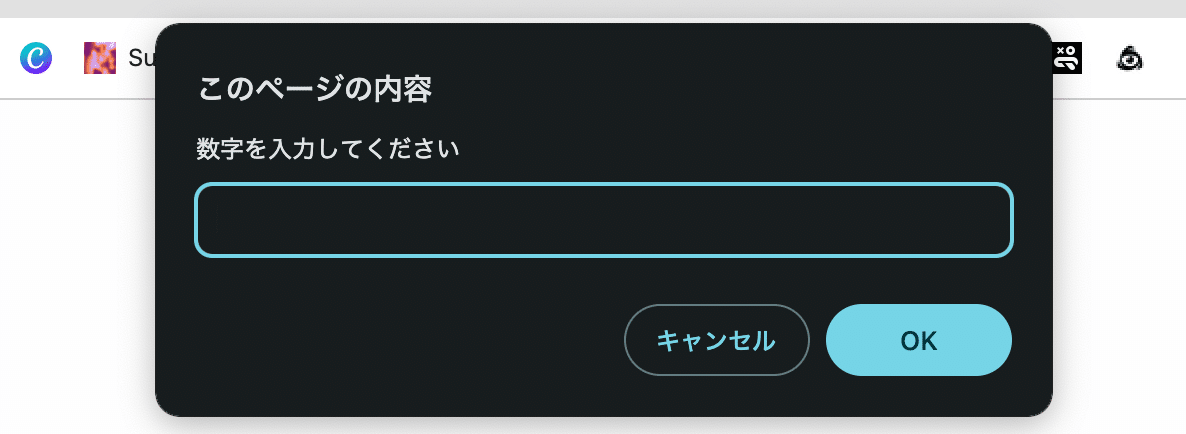This screenshot has height=434, width=1186.
Task: Dismiss the prompt with キャンセル
Action: [x=716, y=340]
